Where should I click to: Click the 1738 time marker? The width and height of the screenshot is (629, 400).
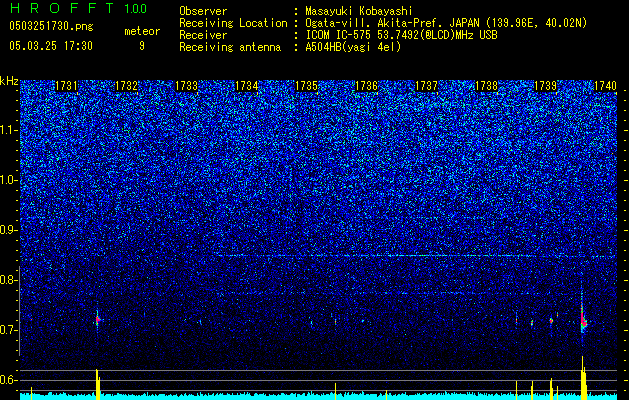click(x=487, y=86)
